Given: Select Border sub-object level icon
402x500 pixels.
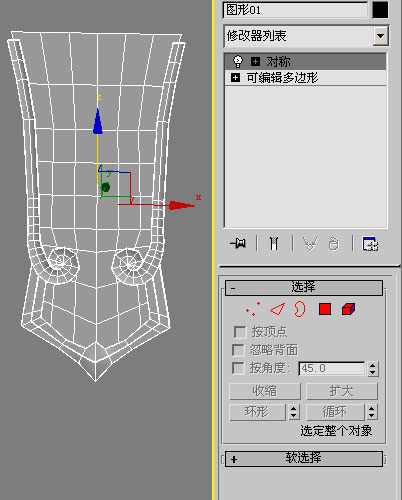Looking at the screenshot, I should pyautogui.click(x=300, y=309).
